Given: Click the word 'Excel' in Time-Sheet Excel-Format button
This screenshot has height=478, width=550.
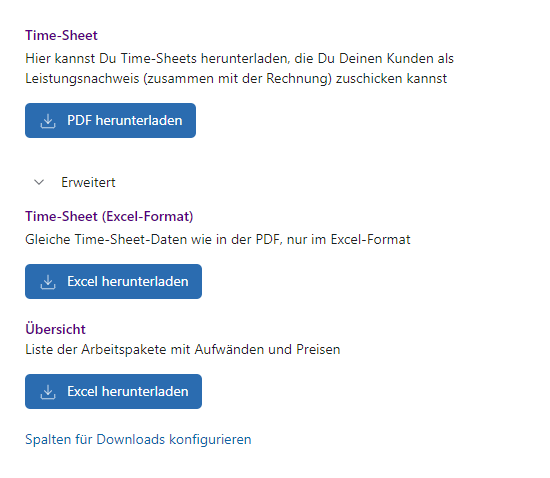Looking at the screenshot, I should click(82, 281).
